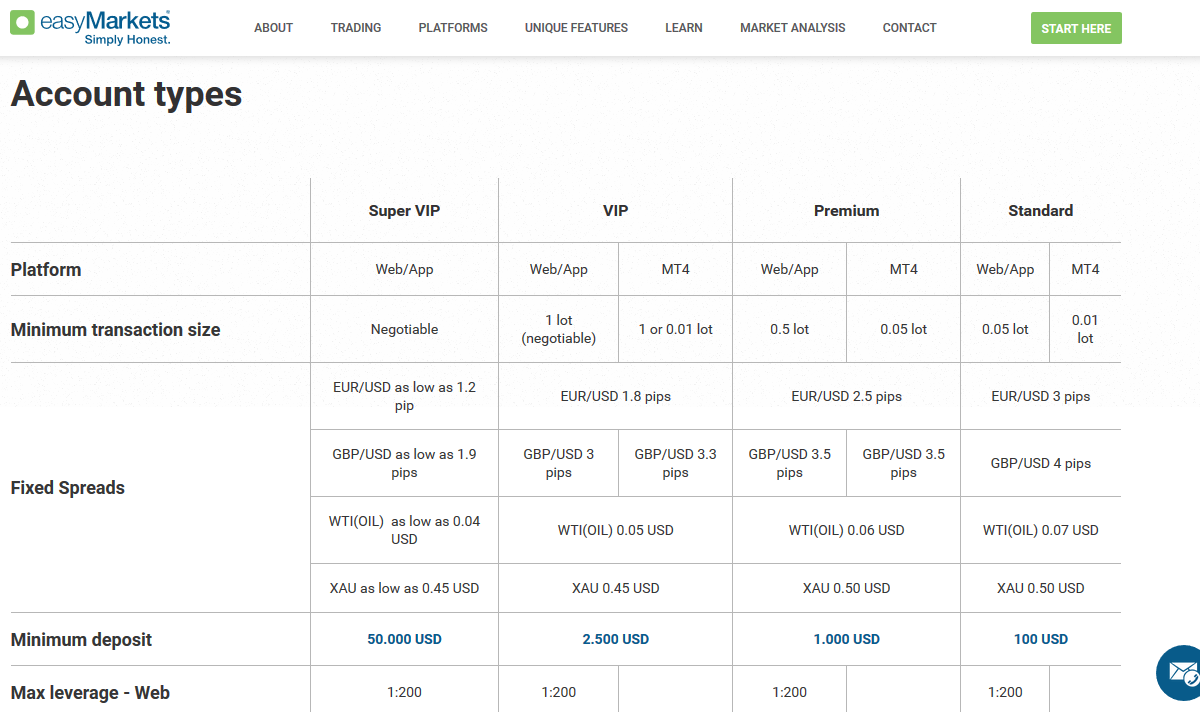This screenshot has width=1200, height=712.
Task: Click the Negotiable cell under Super VIP
Action: pos(404,329)
